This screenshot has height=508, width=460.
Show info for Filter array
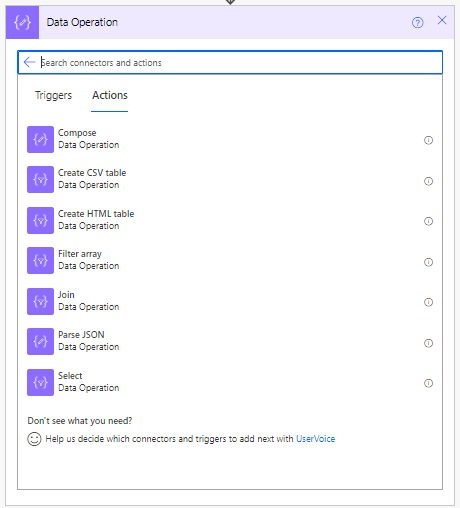(x=428, y=262)
